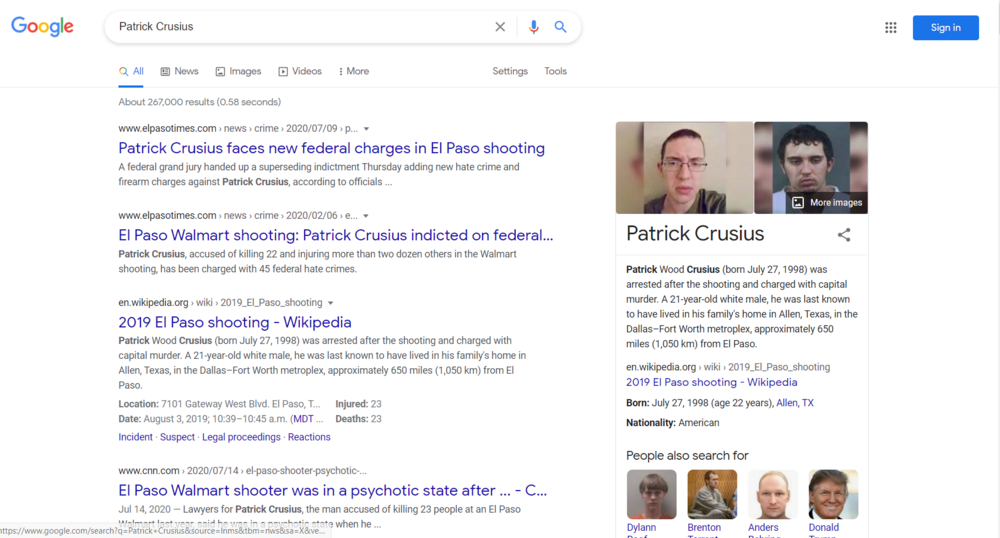The height and width of the screenshot is (538, 1000).
Task: Click the Sign in button
Action: pyautogui.click(x=945, y=27)
